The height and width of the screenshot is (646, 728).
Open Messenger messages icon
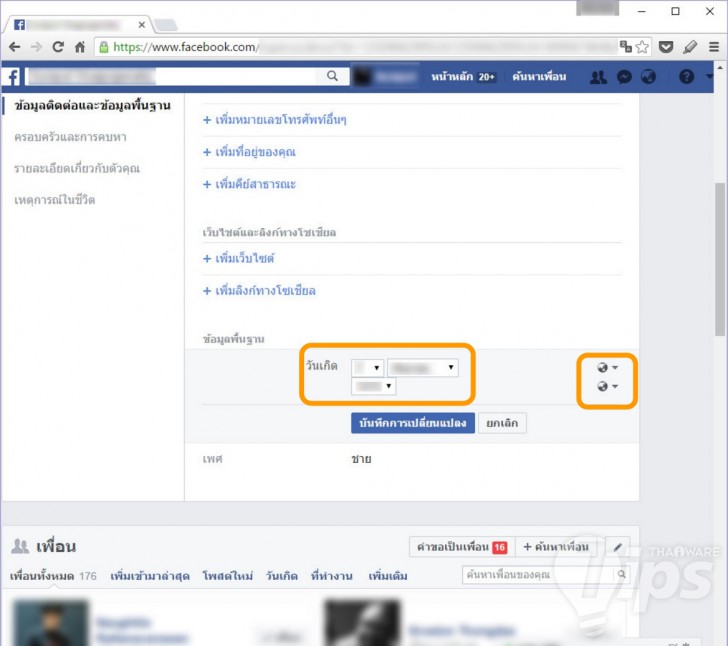[624, 77]
